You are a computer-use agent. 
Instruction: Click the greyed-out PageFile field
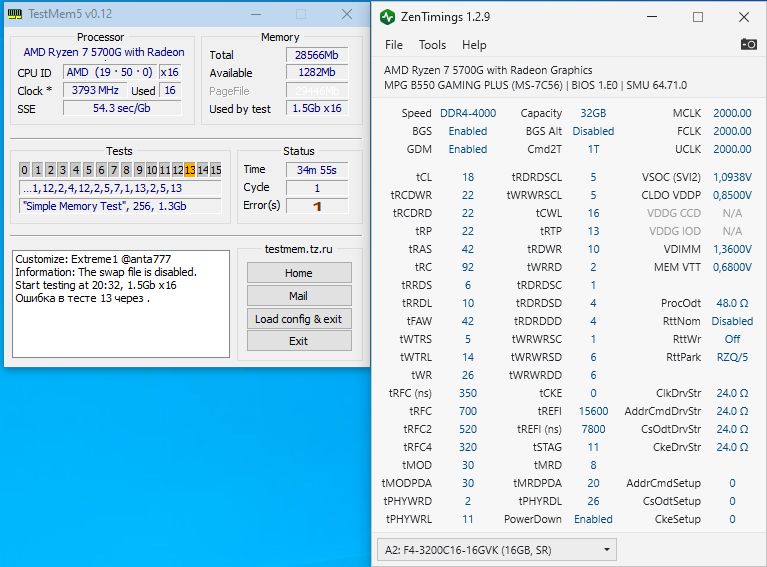click(317, 91)
